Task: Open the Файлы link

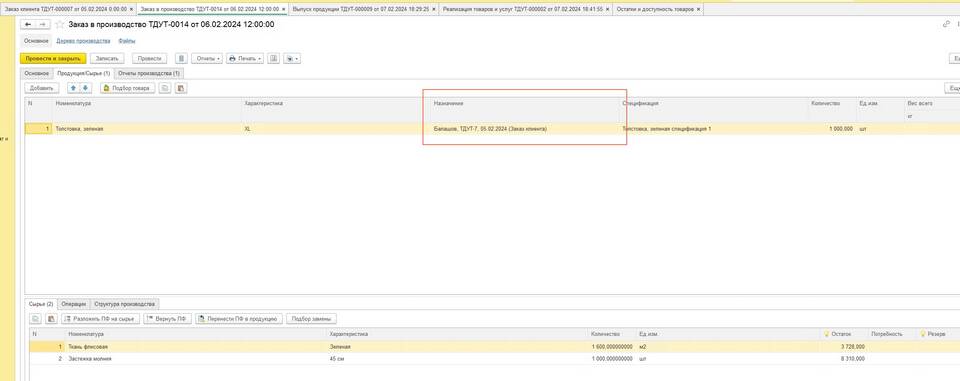Action: 127,41
